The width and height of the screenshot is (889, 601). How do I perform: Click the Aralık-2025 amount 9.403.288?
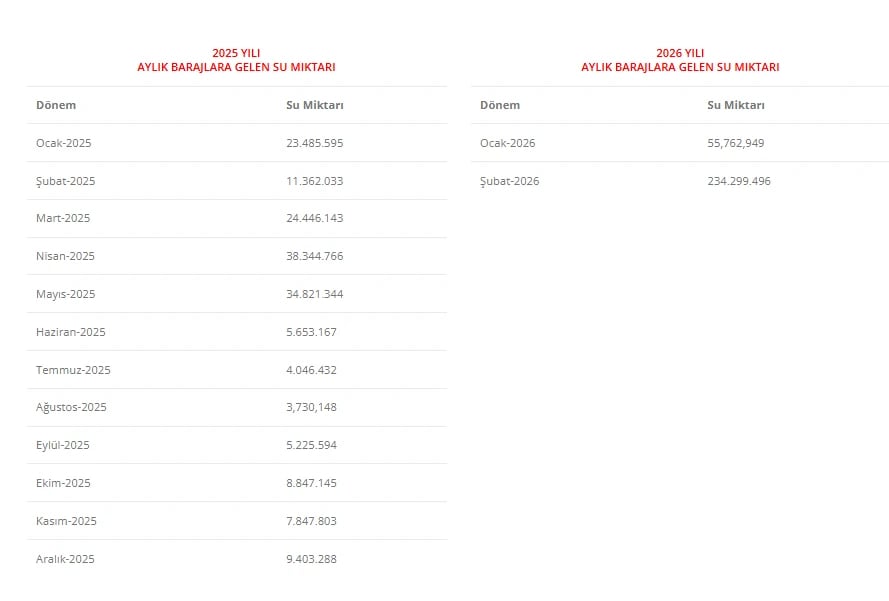(311, 559)
